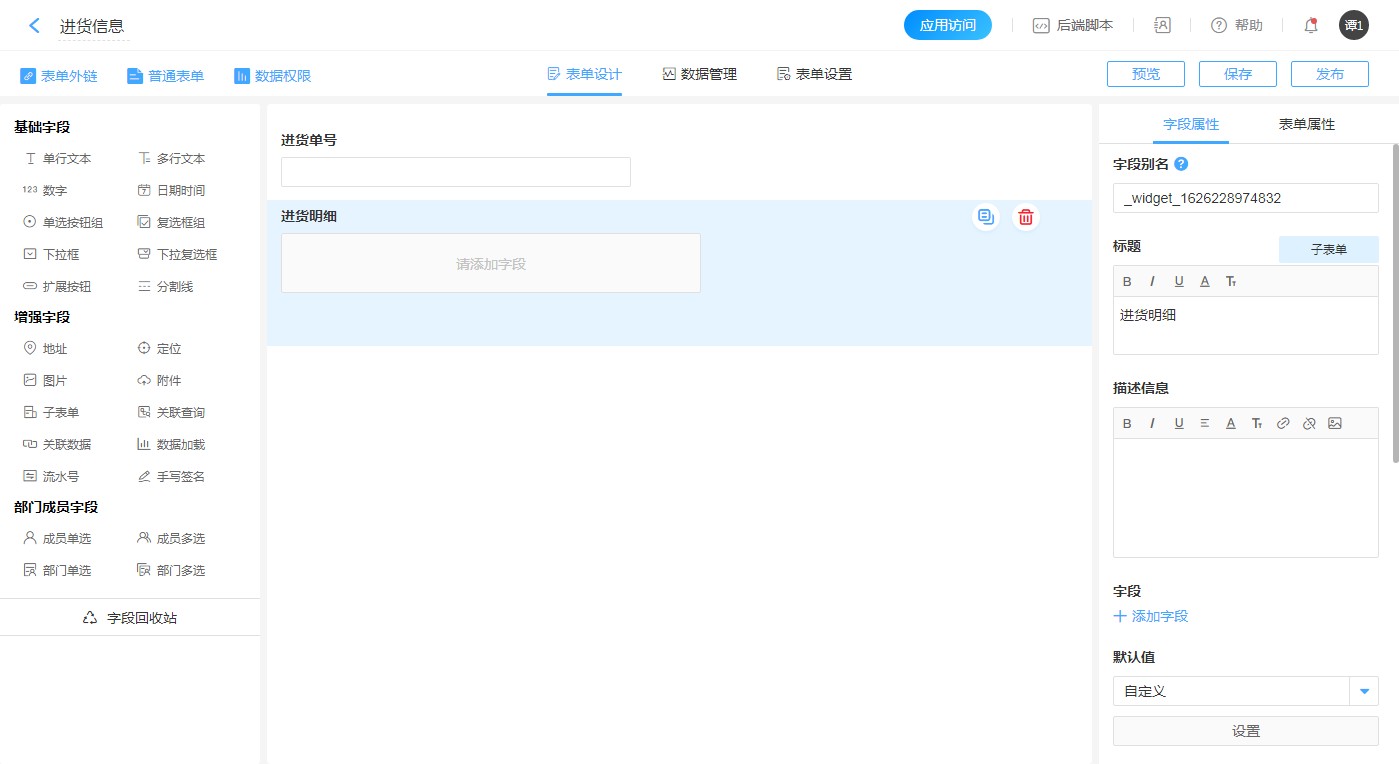Viewport: 1399px width, 764px height.
Task: Click the back arrow beside 进货信息
Action: tap(35, 26)
